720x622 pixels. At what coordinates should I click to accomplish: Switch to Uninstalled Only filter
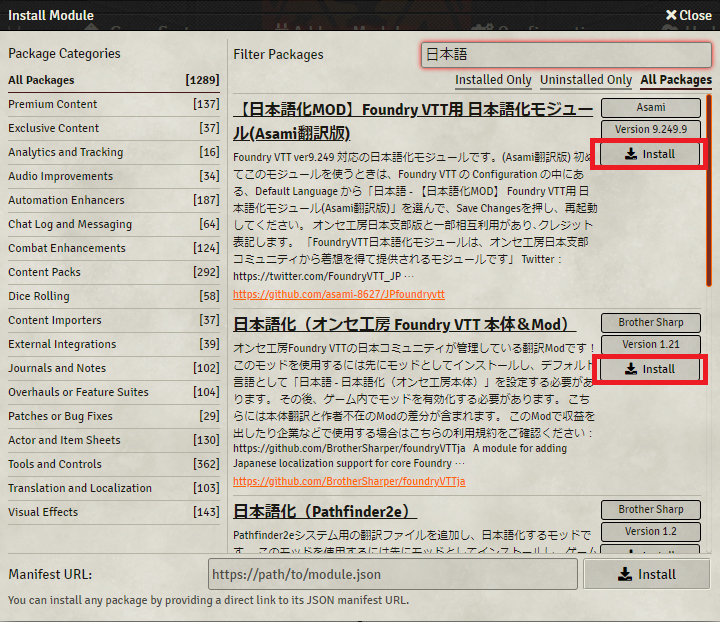pos(586,80)
